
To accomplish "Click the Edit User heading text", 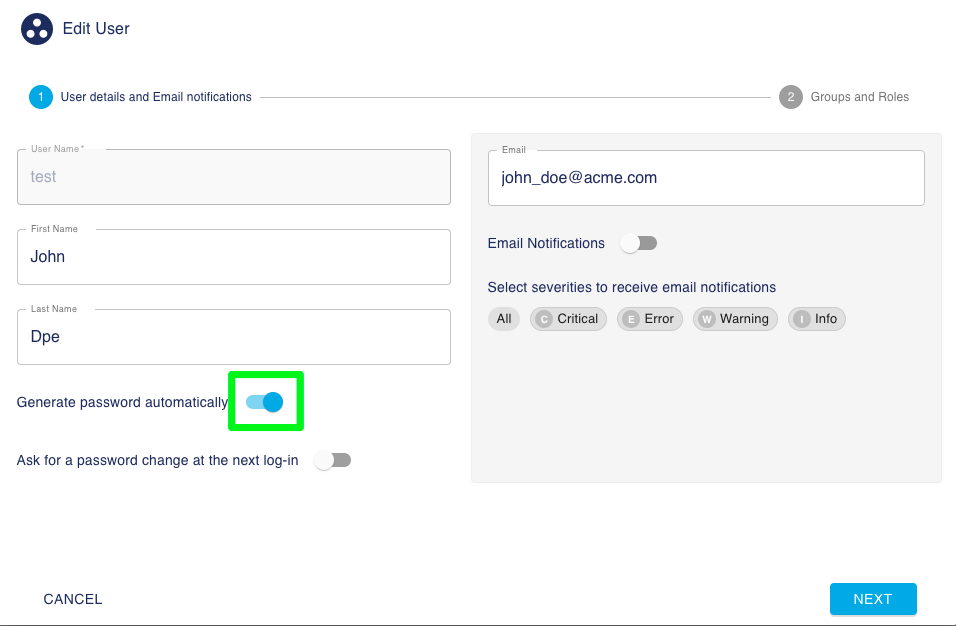I will tap(96, 29).
